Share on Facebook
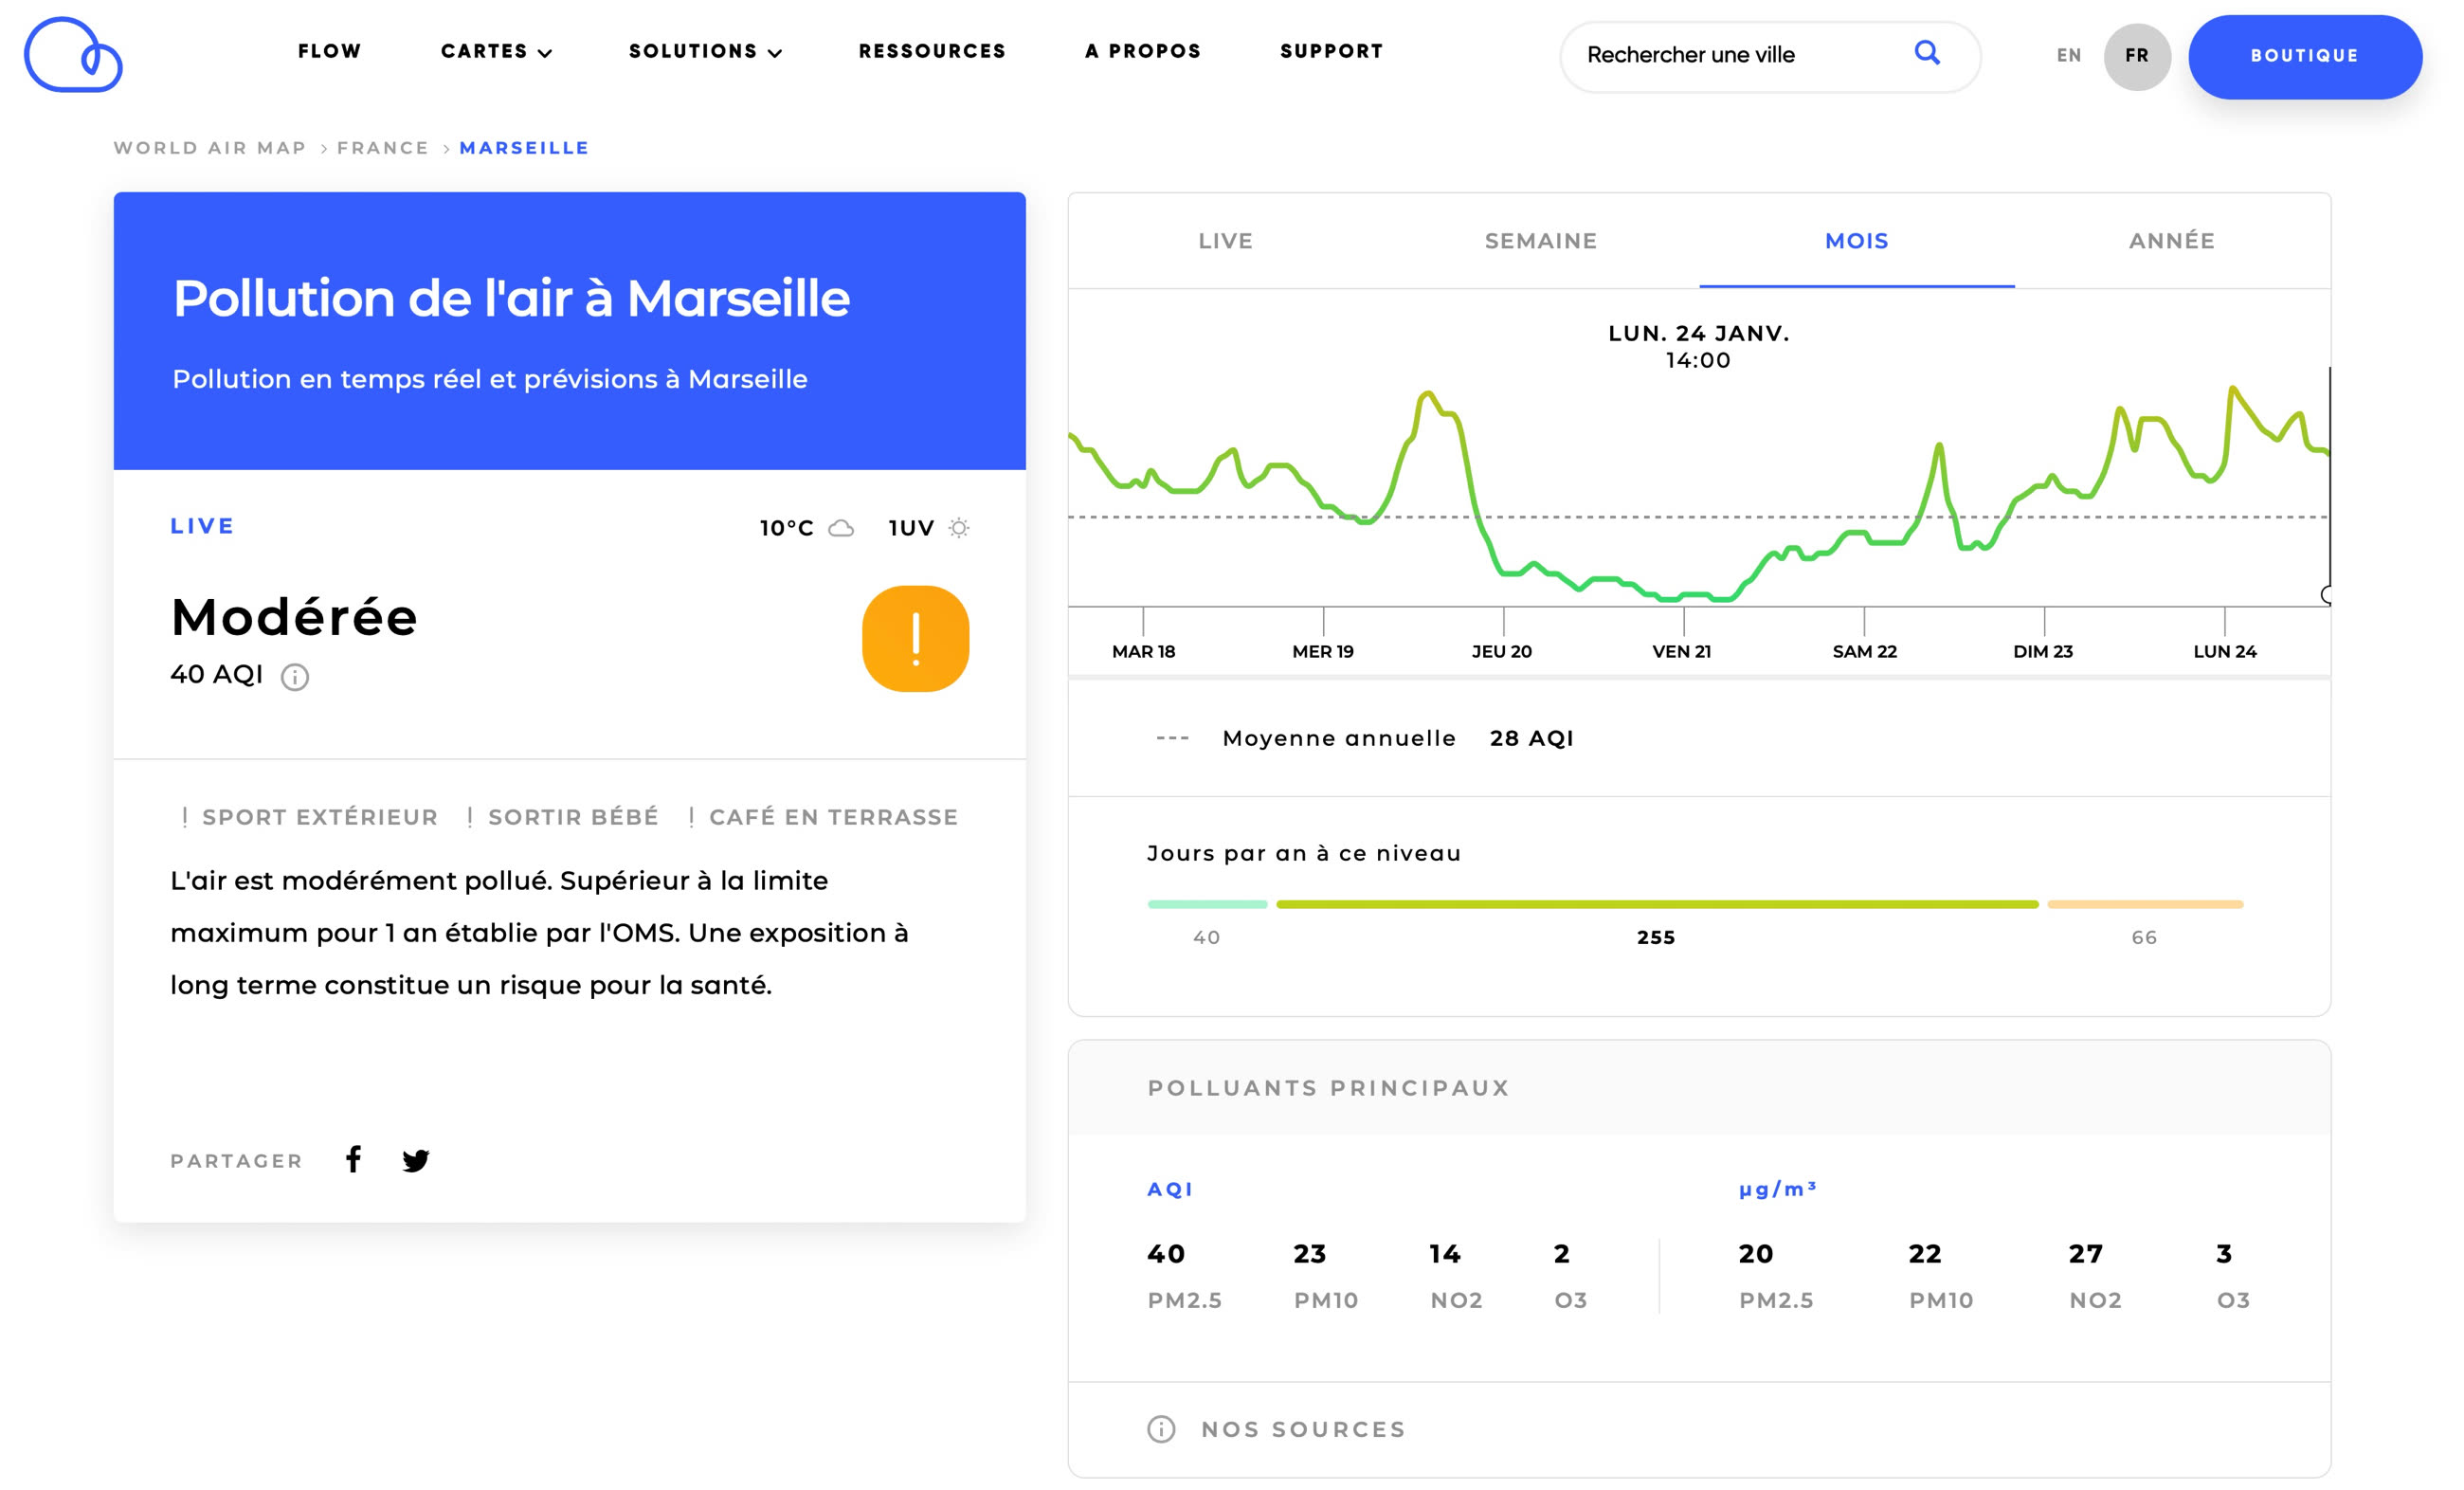This screenshot has width=2464, height=1490. tap(353, 1159)
